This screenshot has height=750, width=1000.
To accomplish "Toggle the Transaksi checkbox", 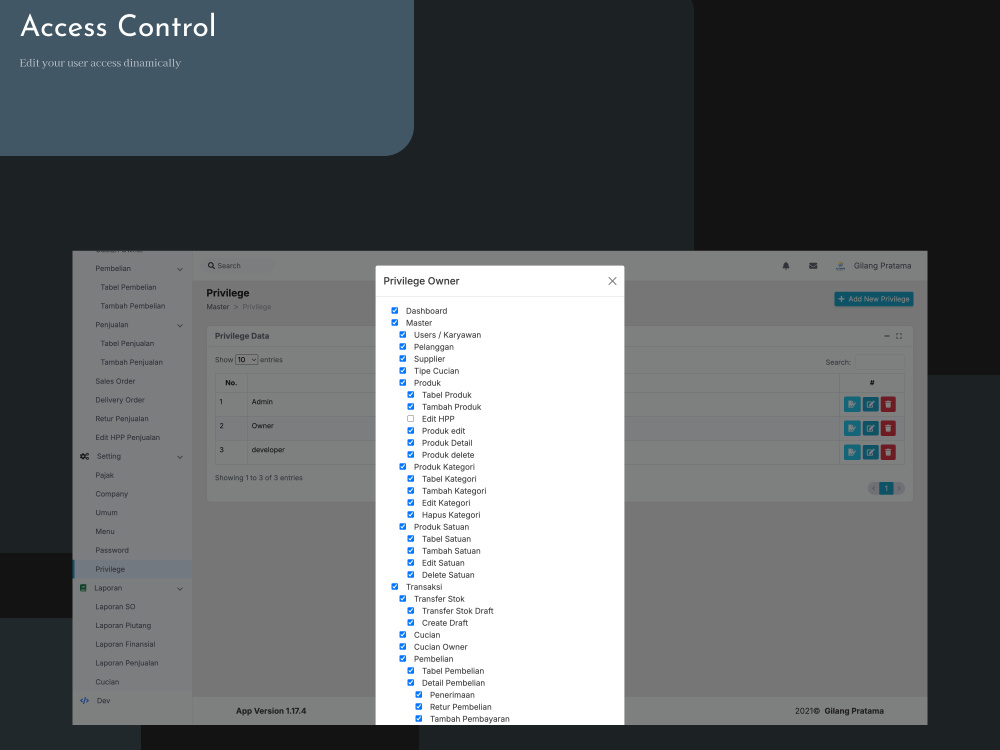I will tap(395, 587).
